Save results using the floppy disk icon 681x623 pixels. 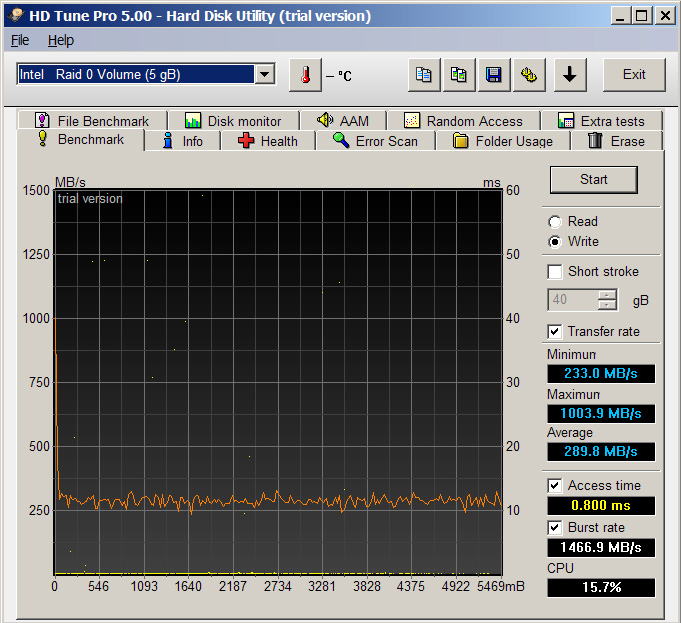[x=492, y=75]
